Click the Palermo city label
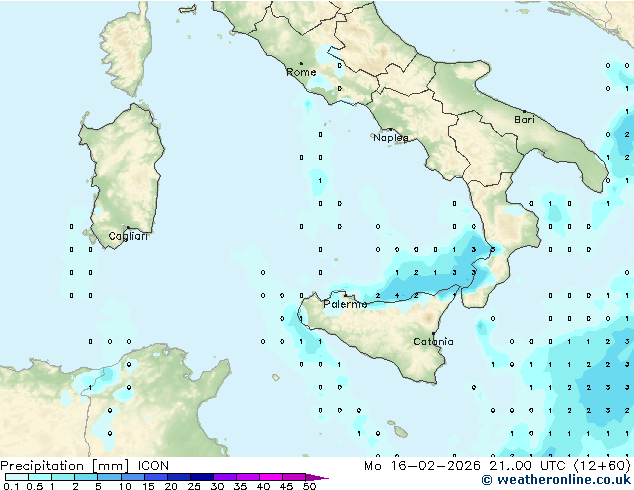The width and height of the screenshot is (634, 490). [345, 304]
